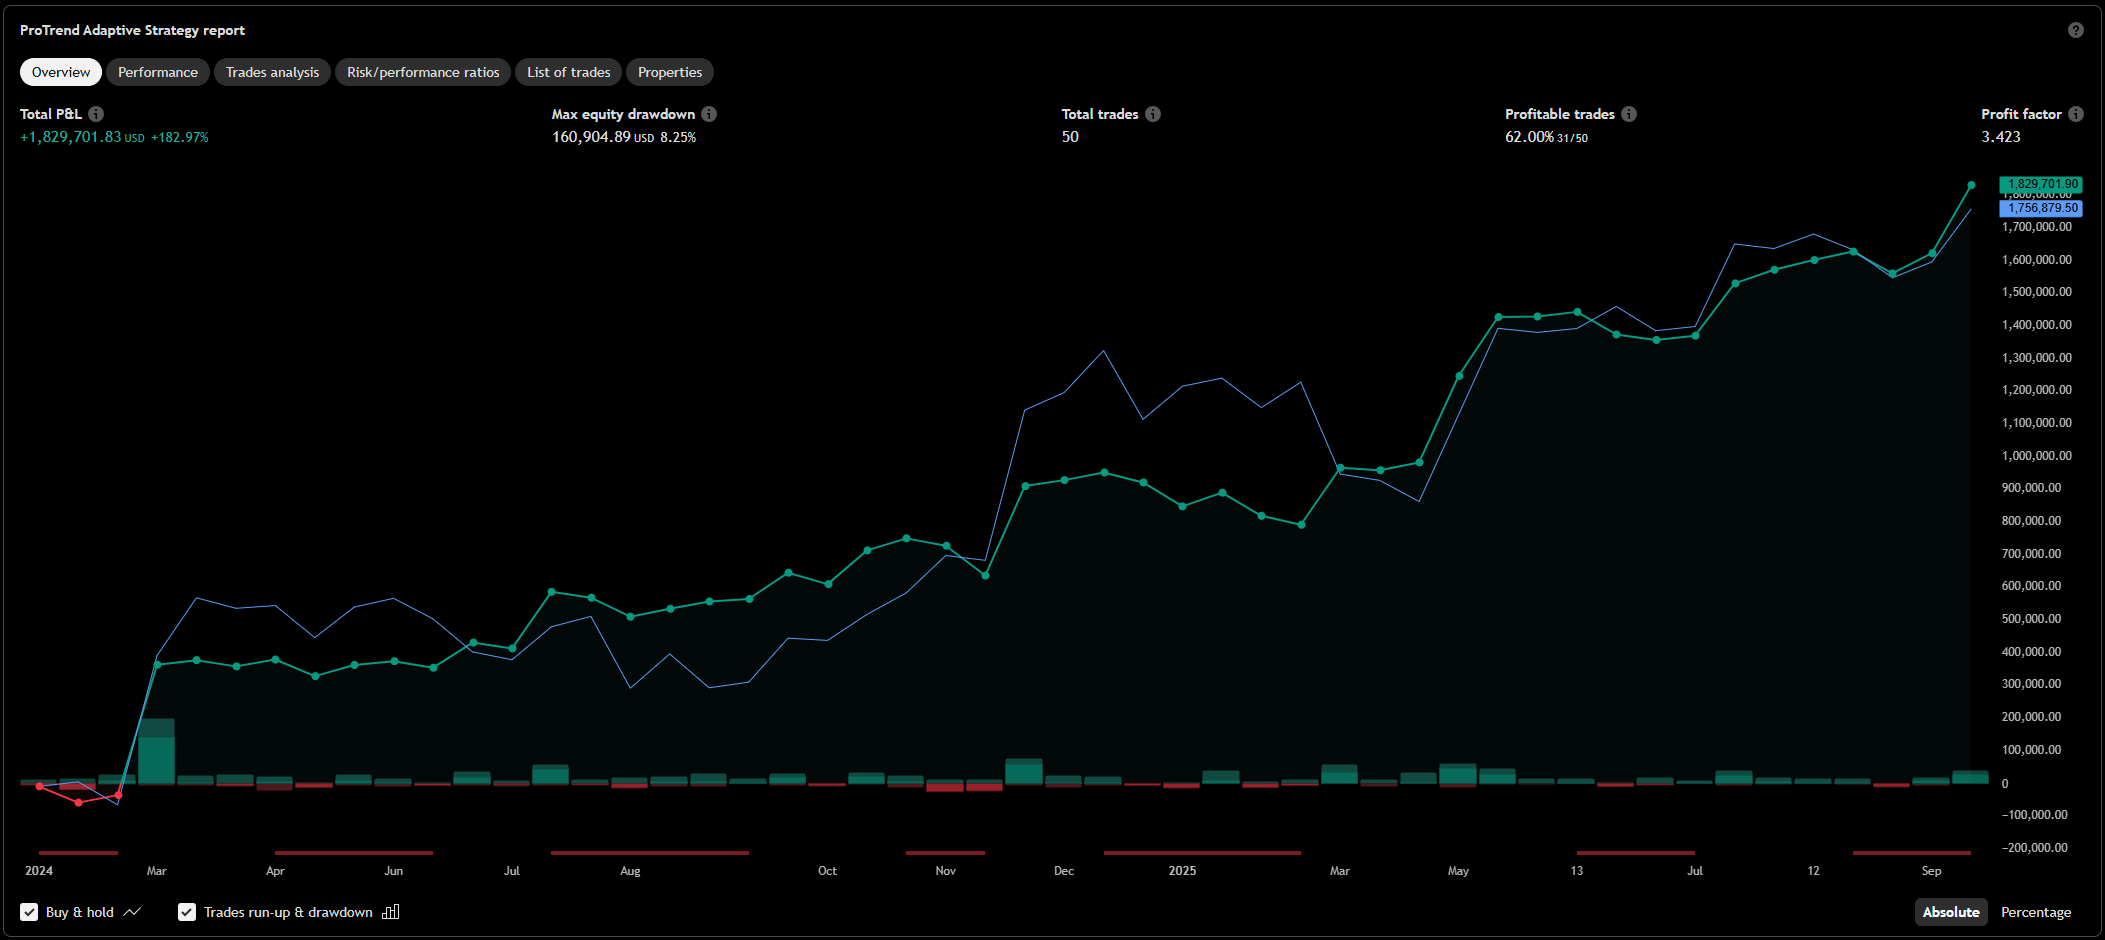The width and height of the screenshot is (2105, 940).
Task: Open the Trades analysis tab
Action: coord(272,71)
